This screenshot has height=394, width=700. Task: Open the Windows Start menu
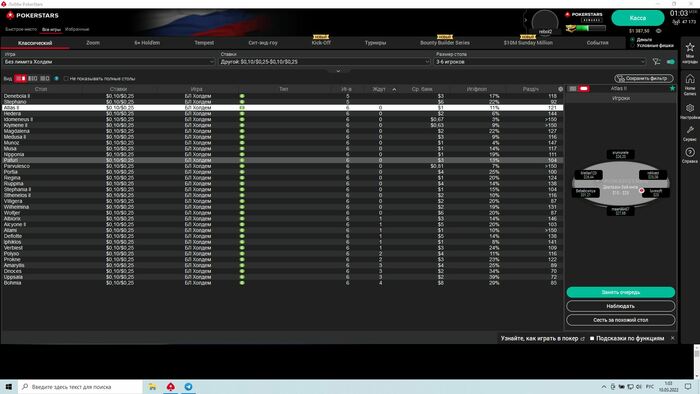click(8, 386)
